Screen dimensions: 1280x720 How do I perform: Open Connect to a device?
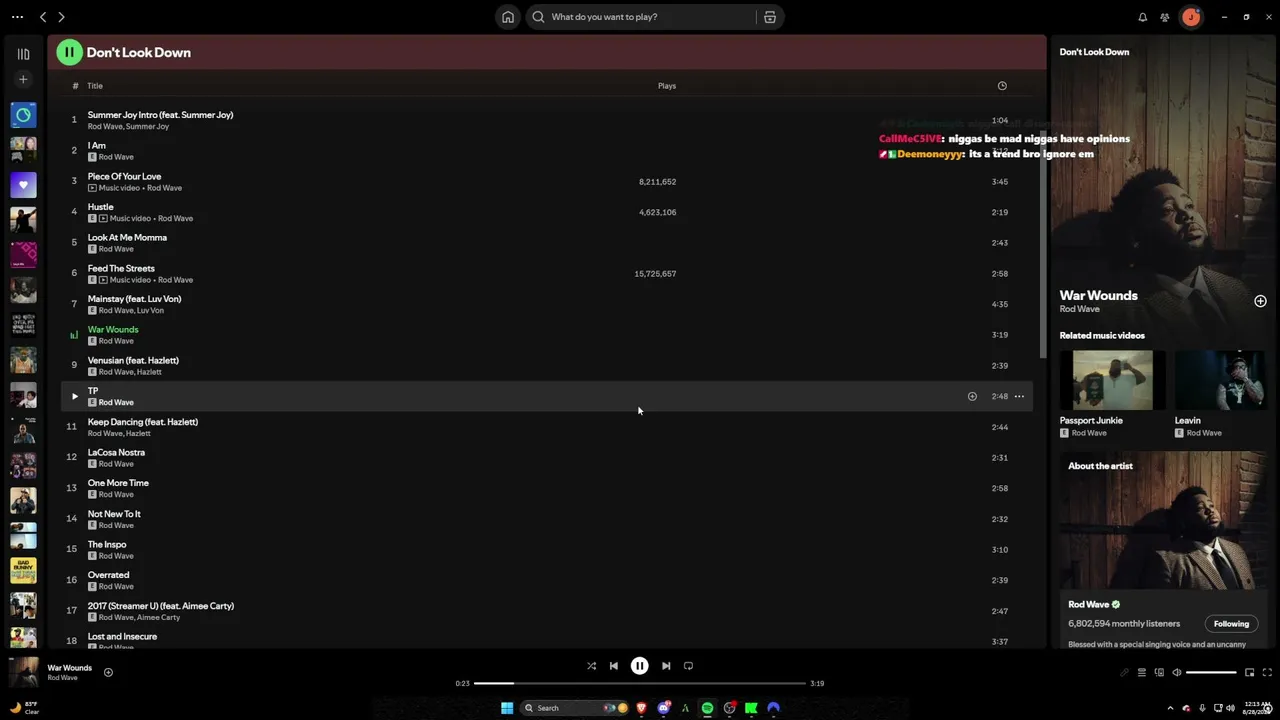(1159, 673)
